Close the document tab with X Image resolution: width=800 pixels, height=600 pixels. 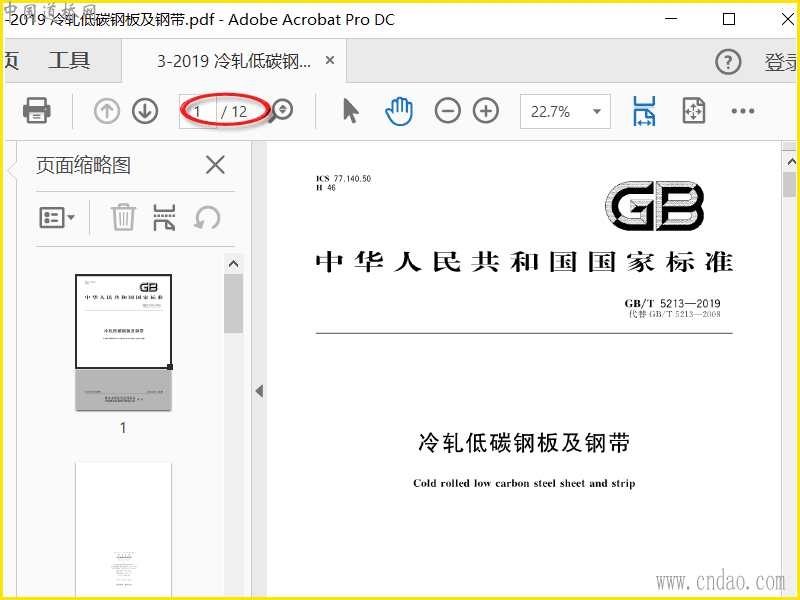330,60
